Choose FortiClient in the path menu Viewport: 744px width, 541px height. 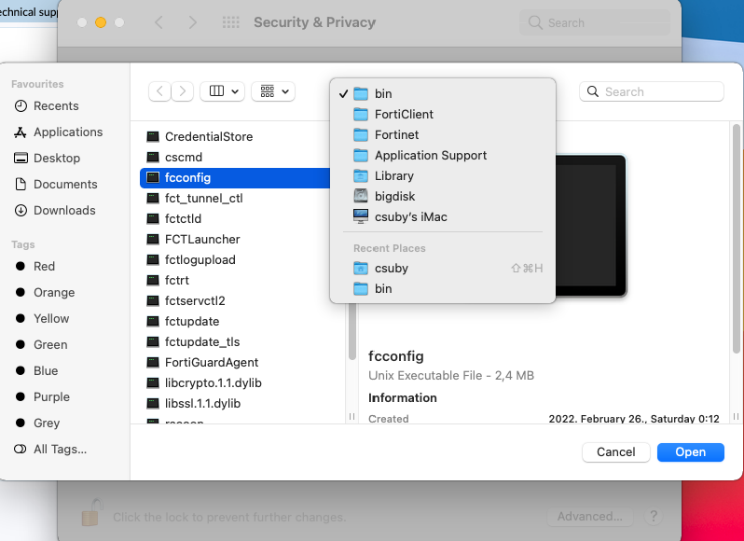(x=403, y=114)
